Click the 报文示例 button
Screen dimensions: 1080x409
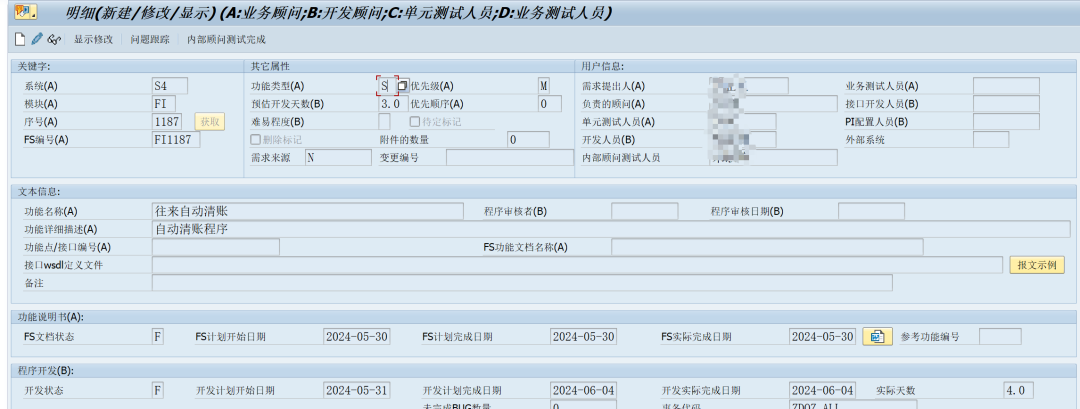(1037, 265)
